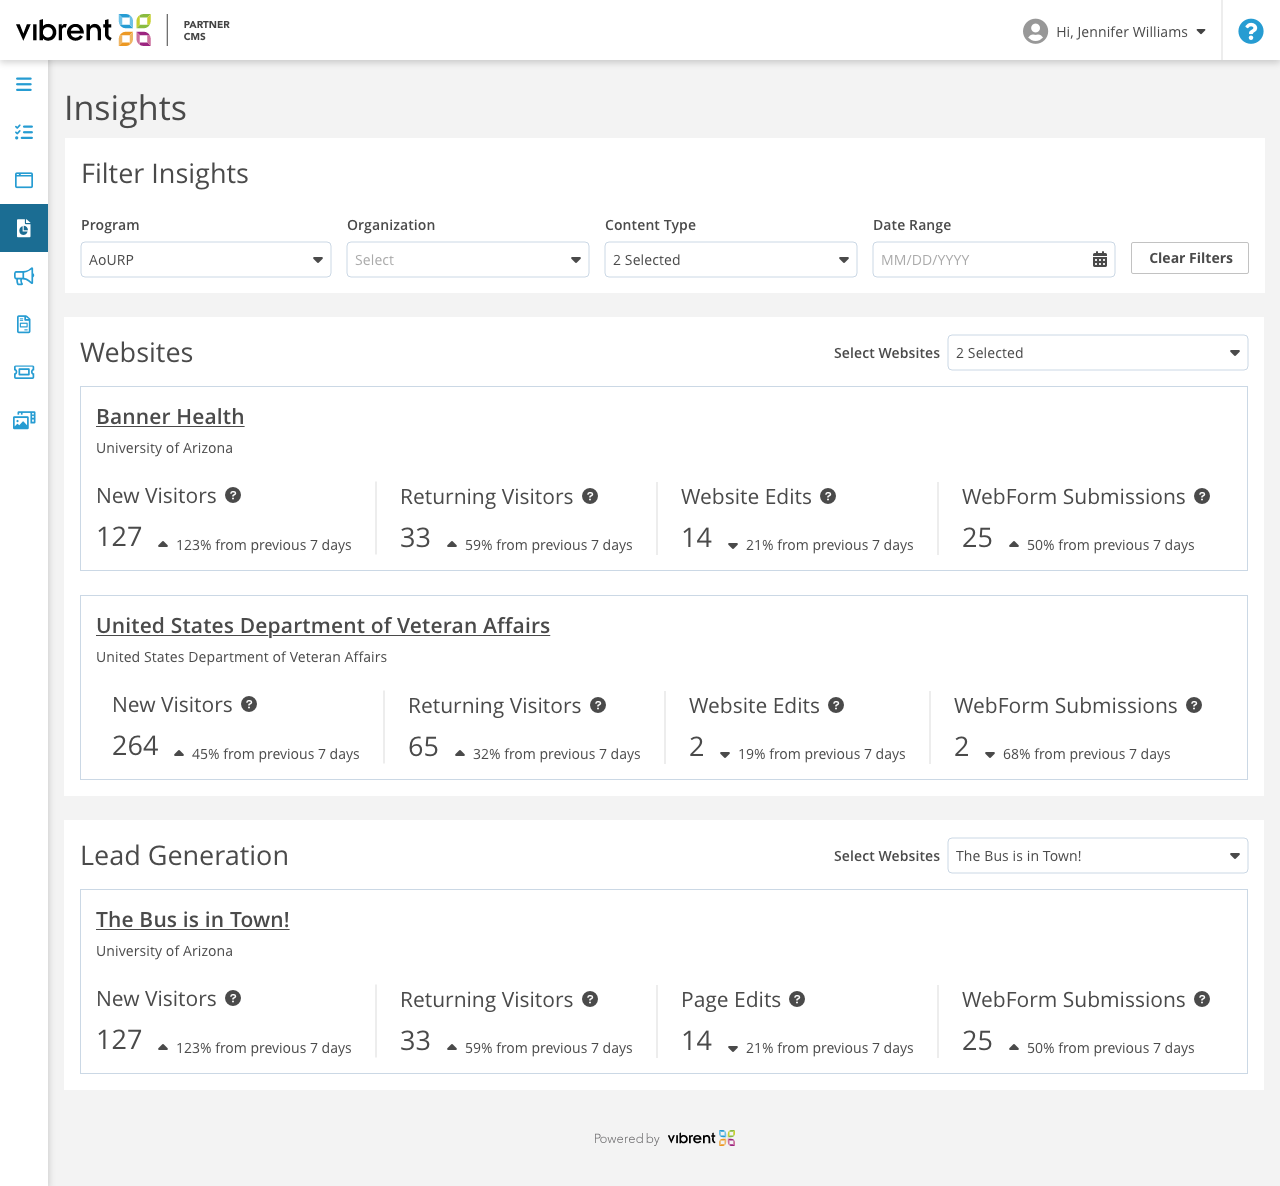Show info for Banner Health WebForm Submissions

point(1202,496)
